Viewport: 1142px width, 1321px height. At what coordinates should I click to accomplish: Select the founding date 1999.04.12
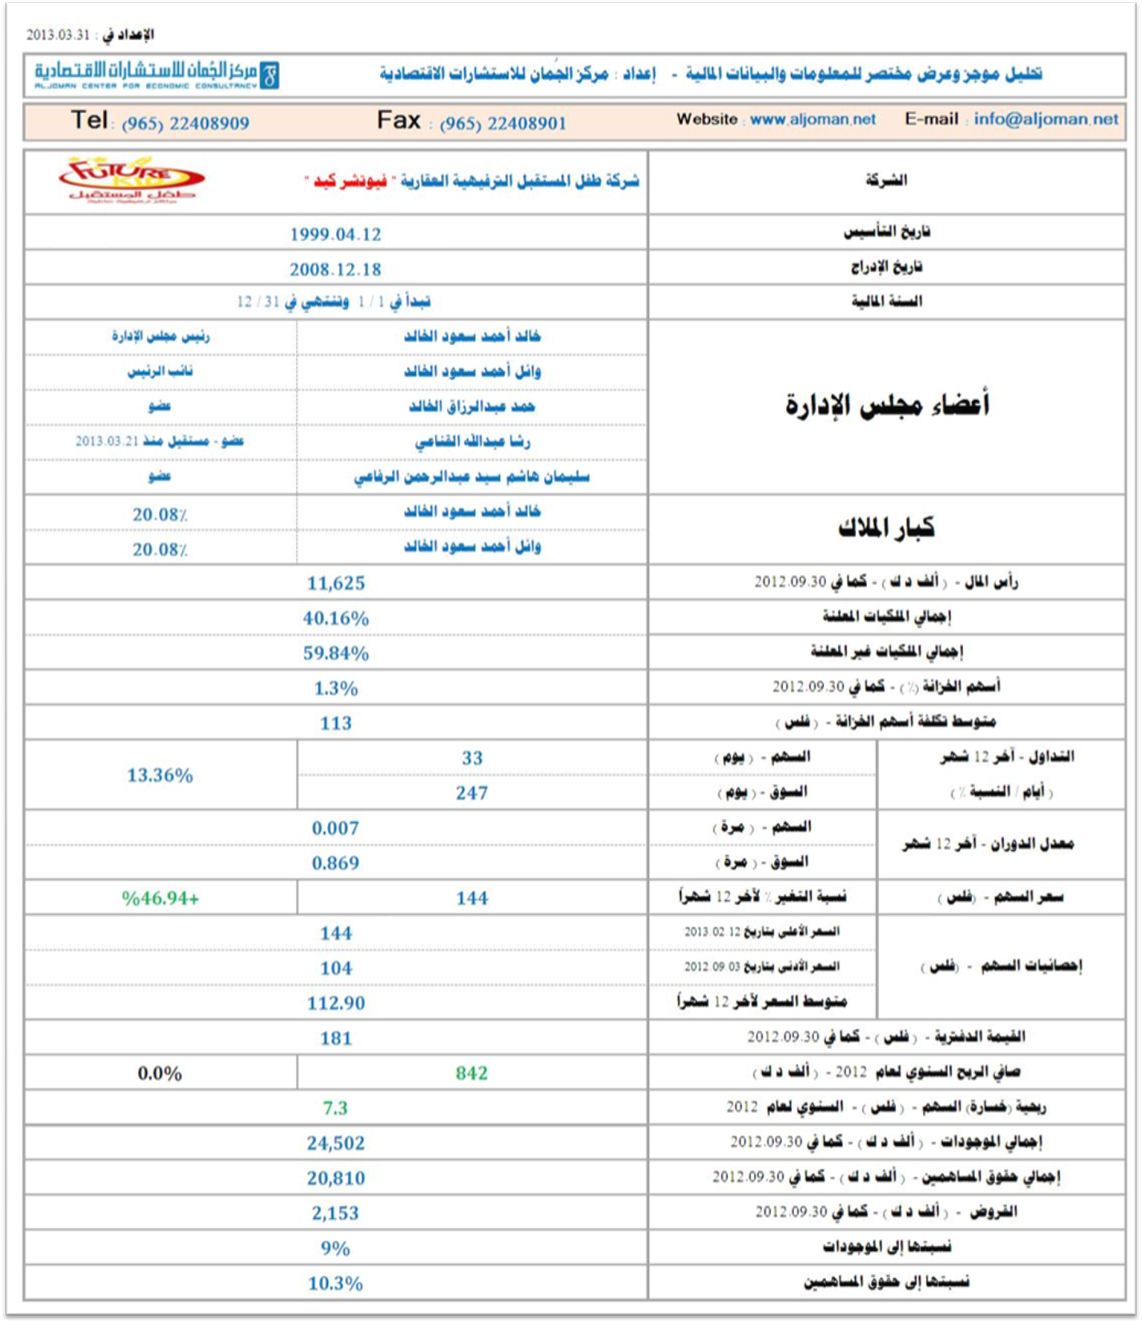pos(336,234)
